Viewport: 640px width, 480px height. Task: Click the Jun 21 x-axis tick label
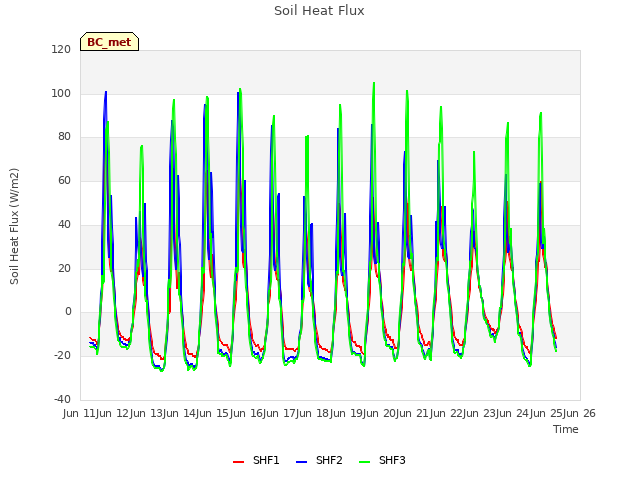click(x=414, y=413)
